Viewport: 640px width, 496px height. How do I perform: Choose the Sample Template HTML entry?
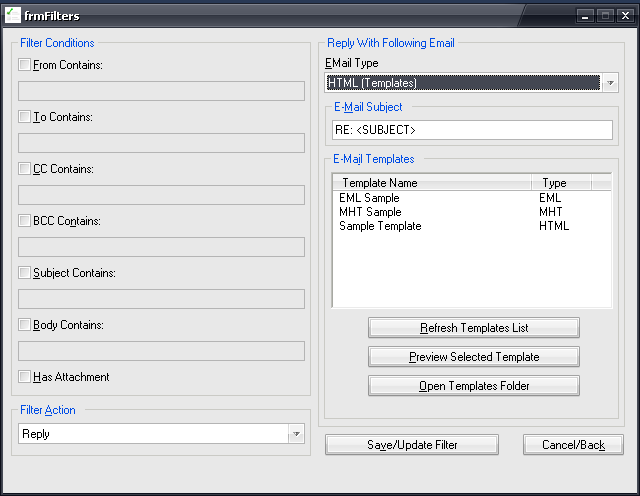(380, 226)
